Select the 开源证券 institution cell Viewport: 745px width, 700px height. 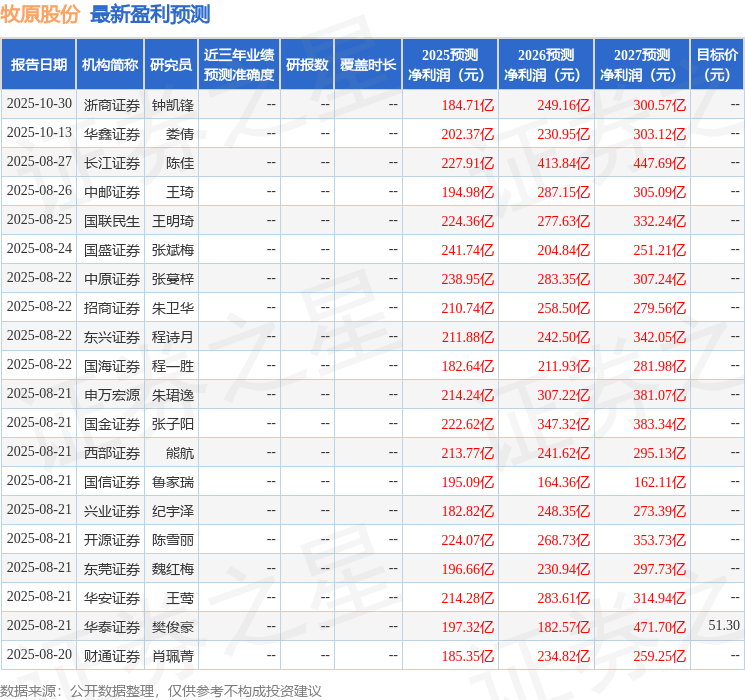tap(112, 540)
